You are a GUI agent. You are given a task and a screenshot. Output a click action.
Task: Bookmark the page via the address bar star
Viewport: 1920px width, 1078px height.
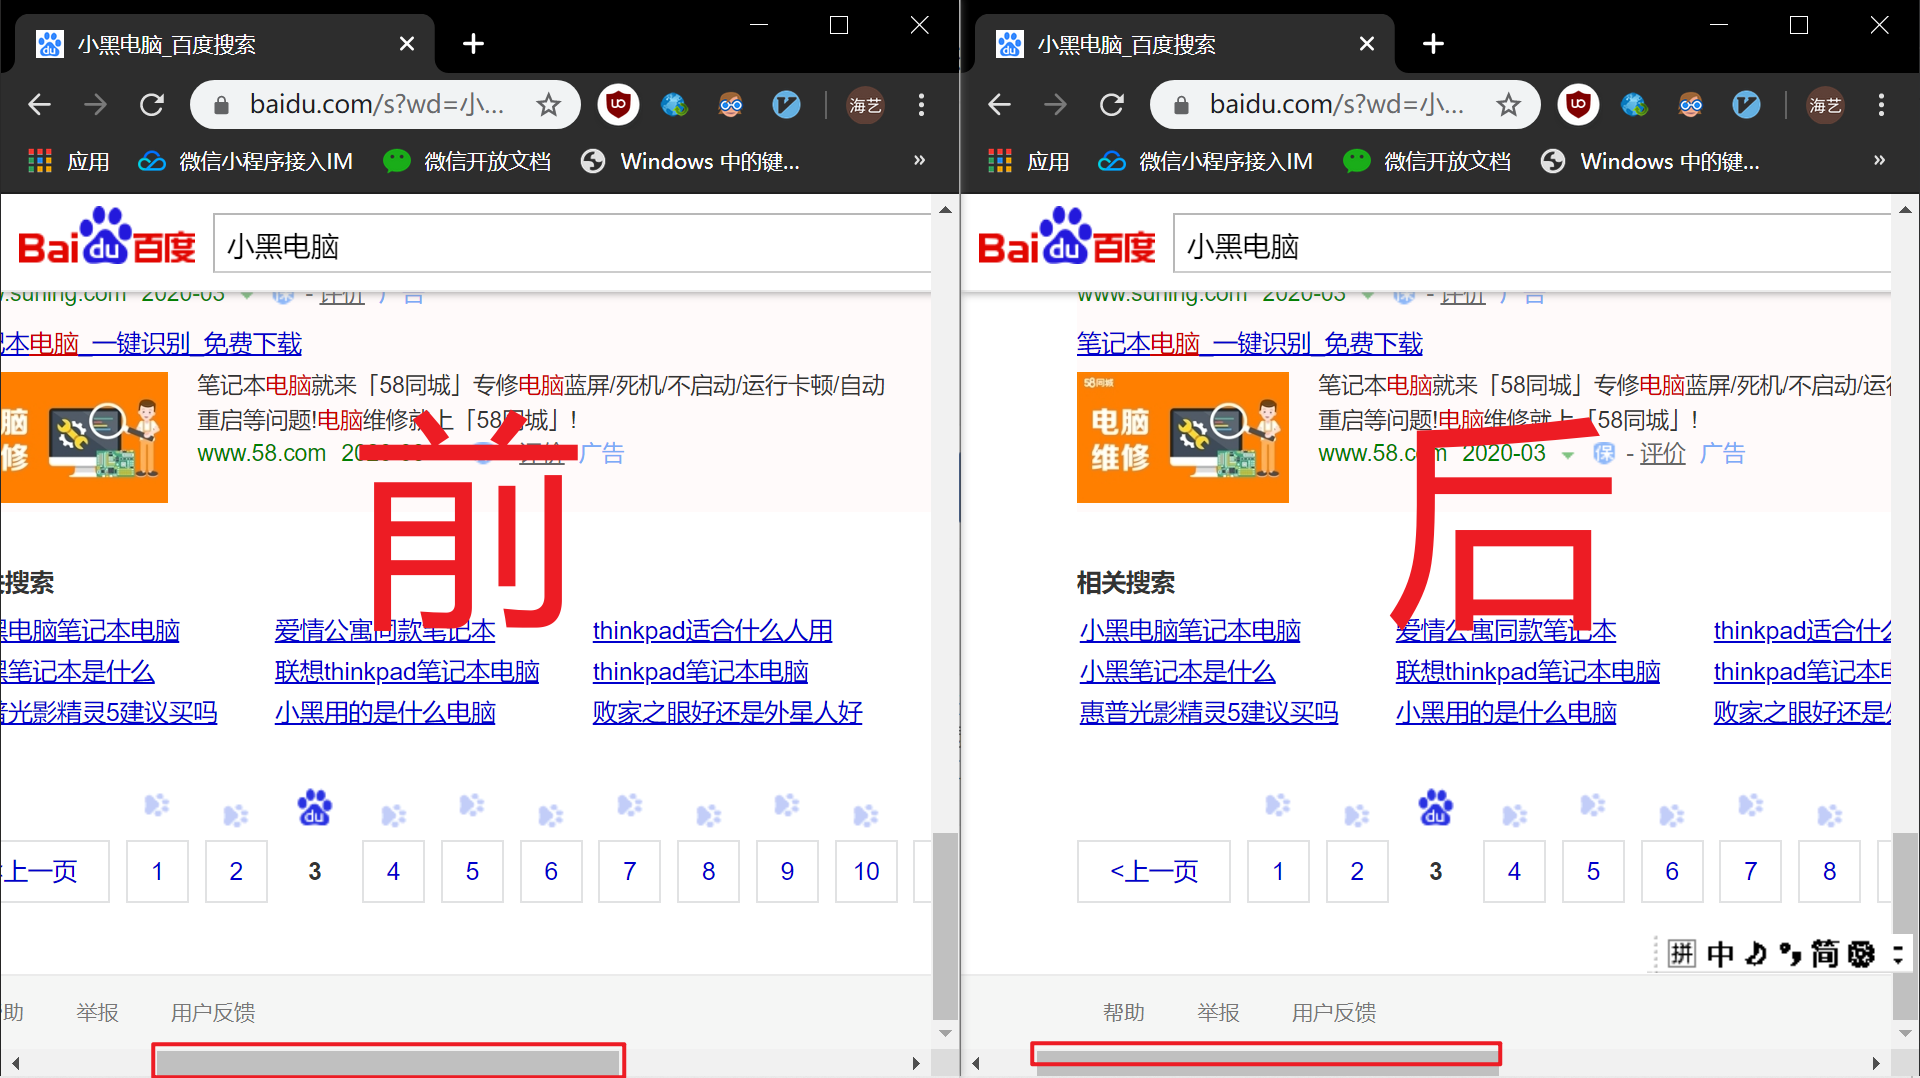(548, 104)
